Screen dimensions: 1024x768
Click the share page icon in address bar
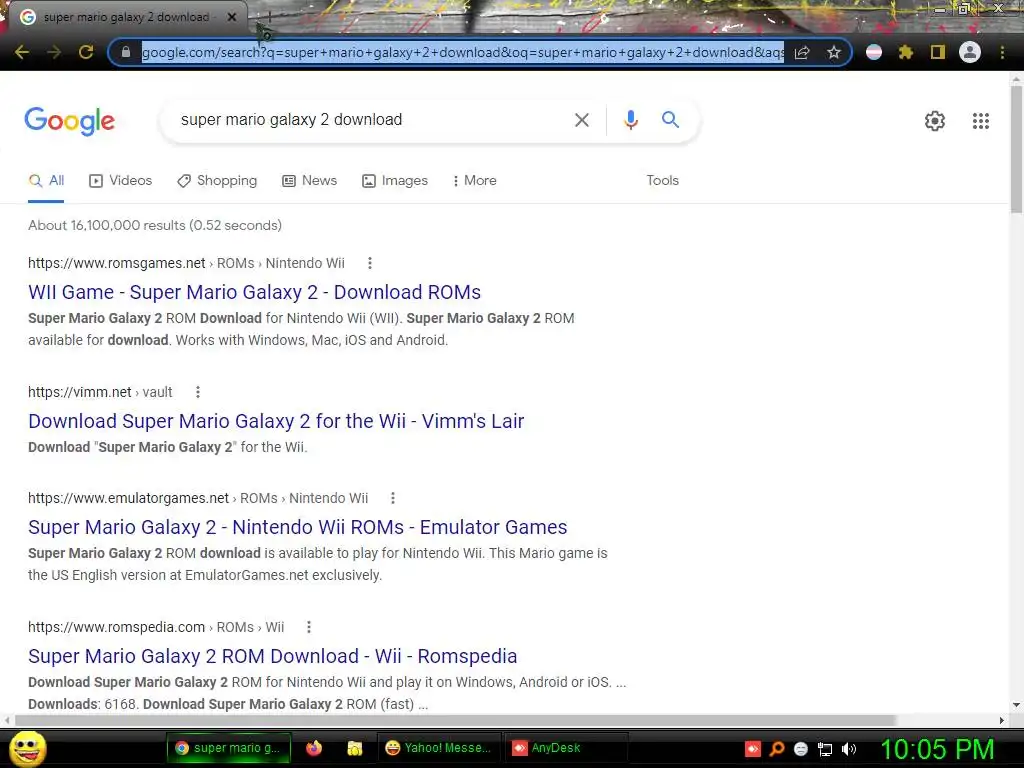[x=802, y=52]
